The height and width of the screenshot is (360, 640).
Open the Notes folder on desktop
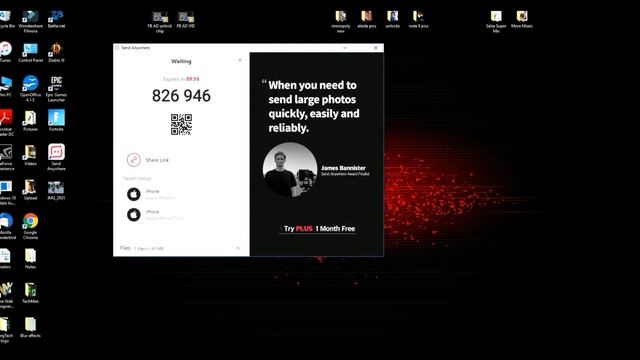click(x=30, y=259)
